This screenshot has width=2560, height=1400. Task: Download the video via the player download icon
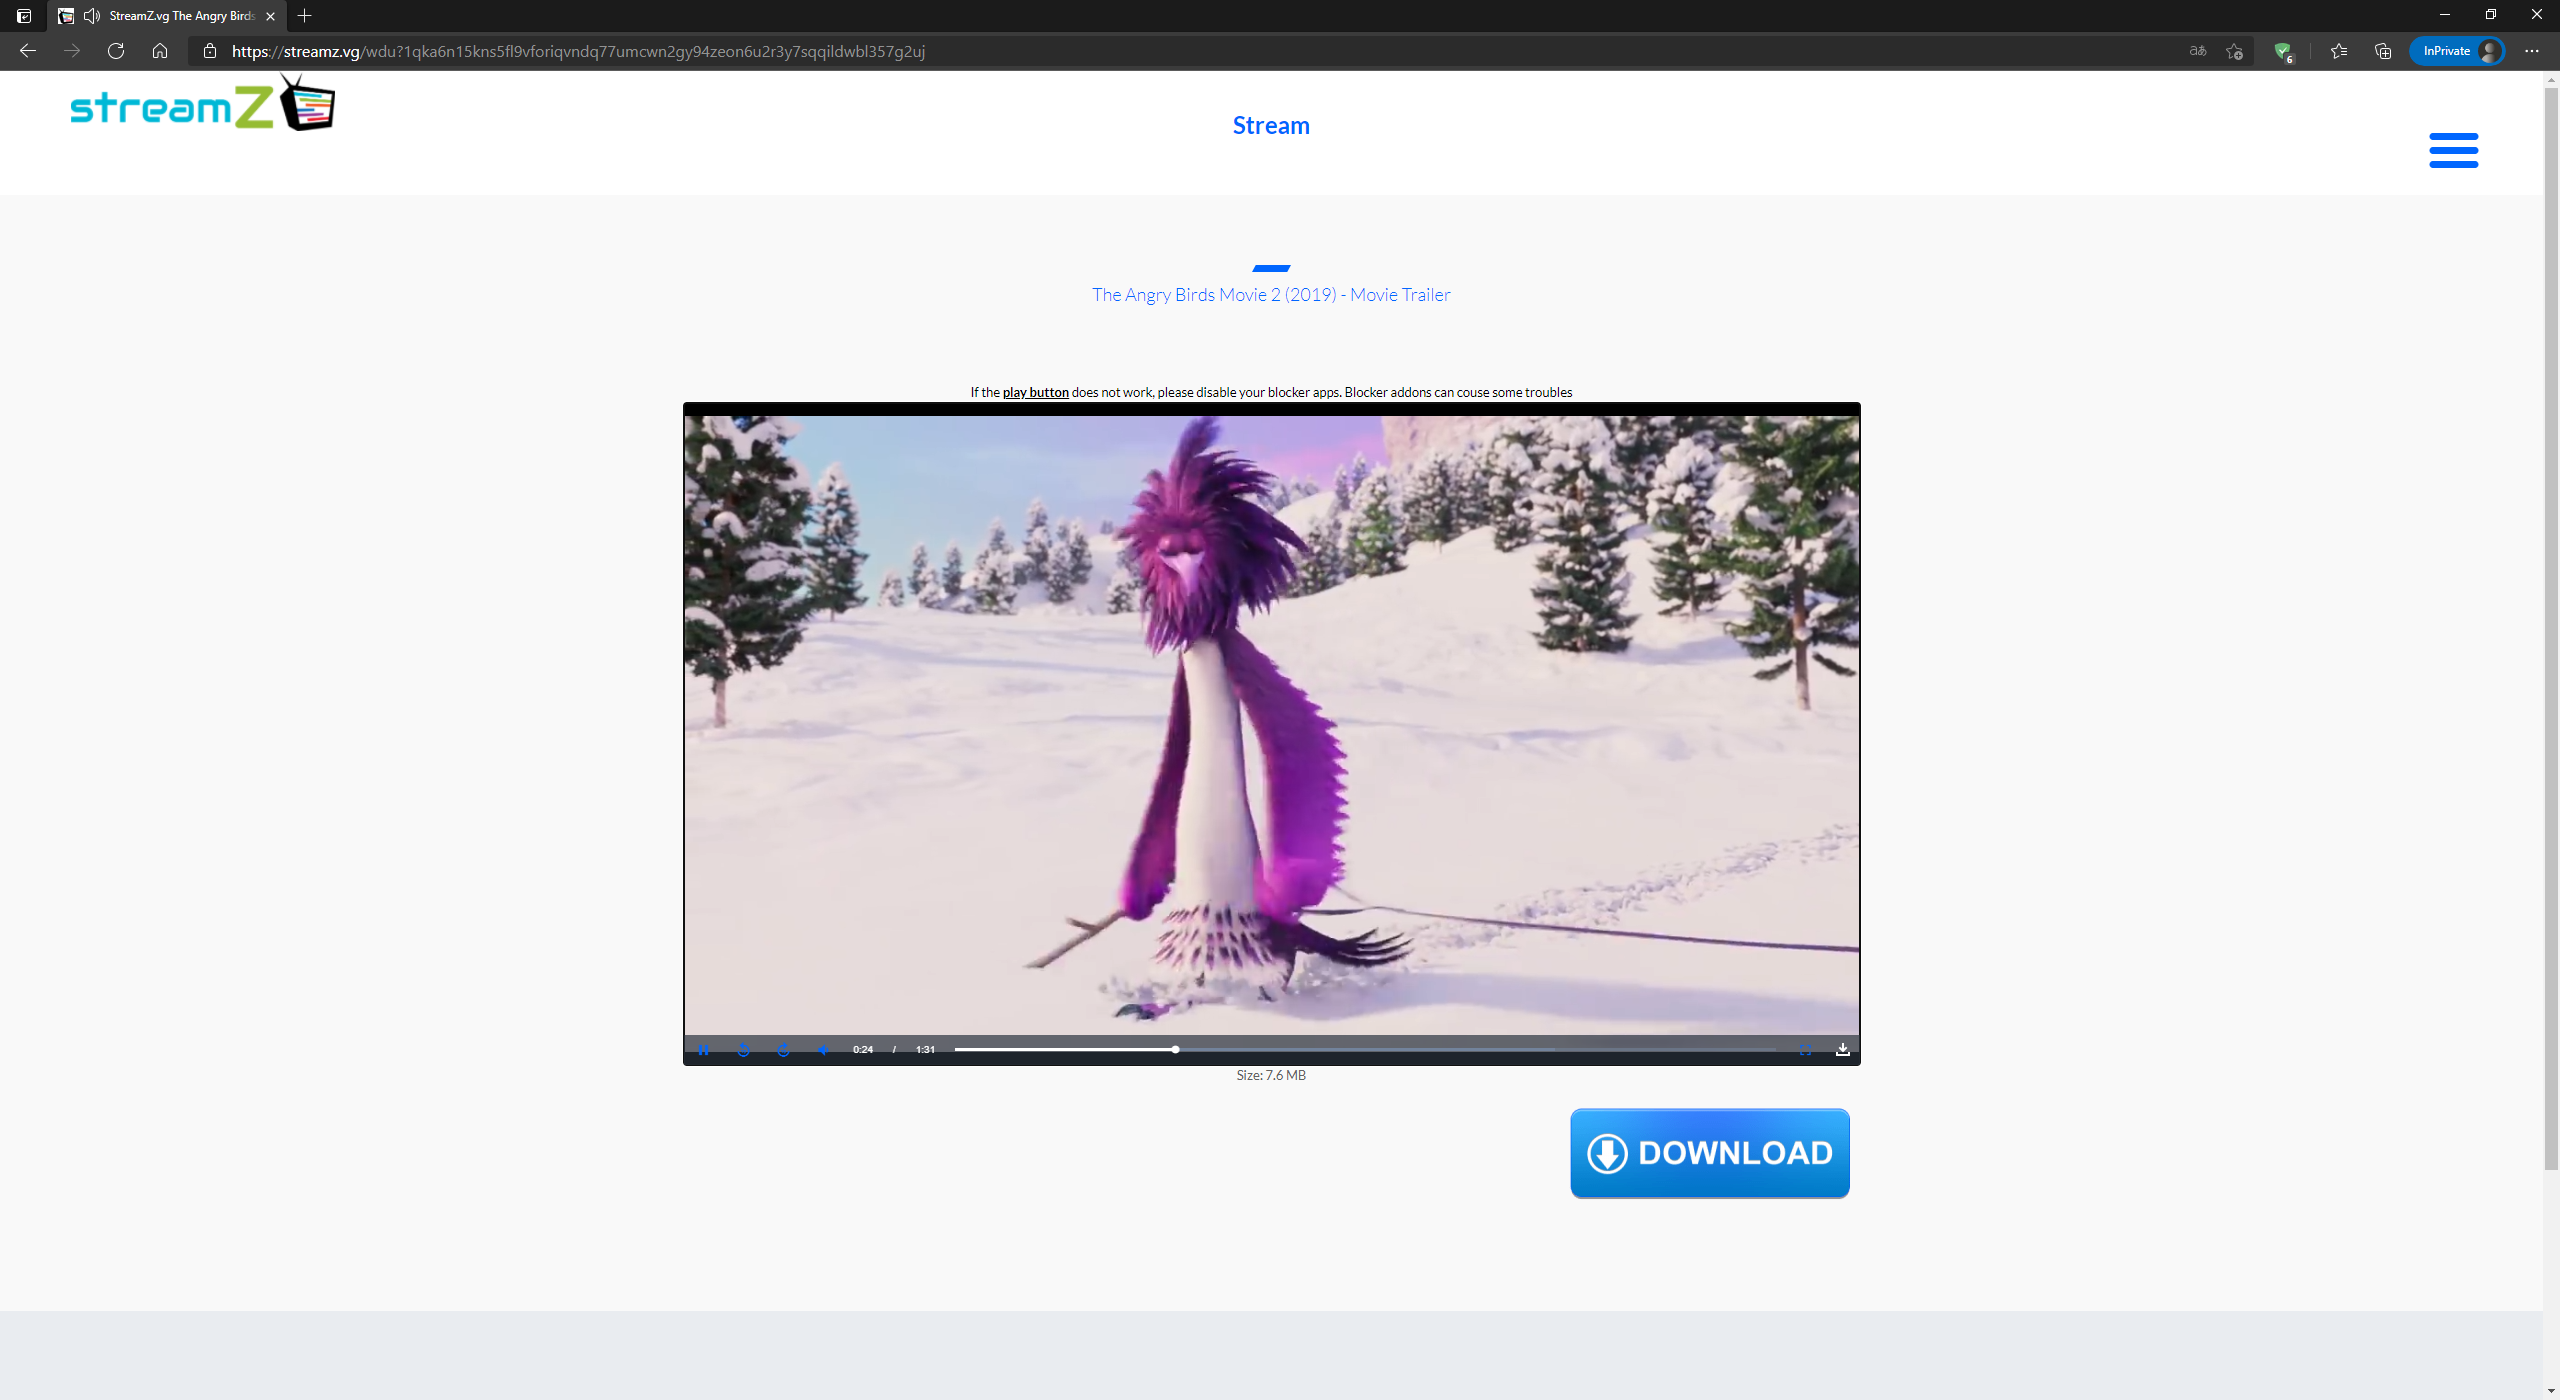click(1842, 1049)
